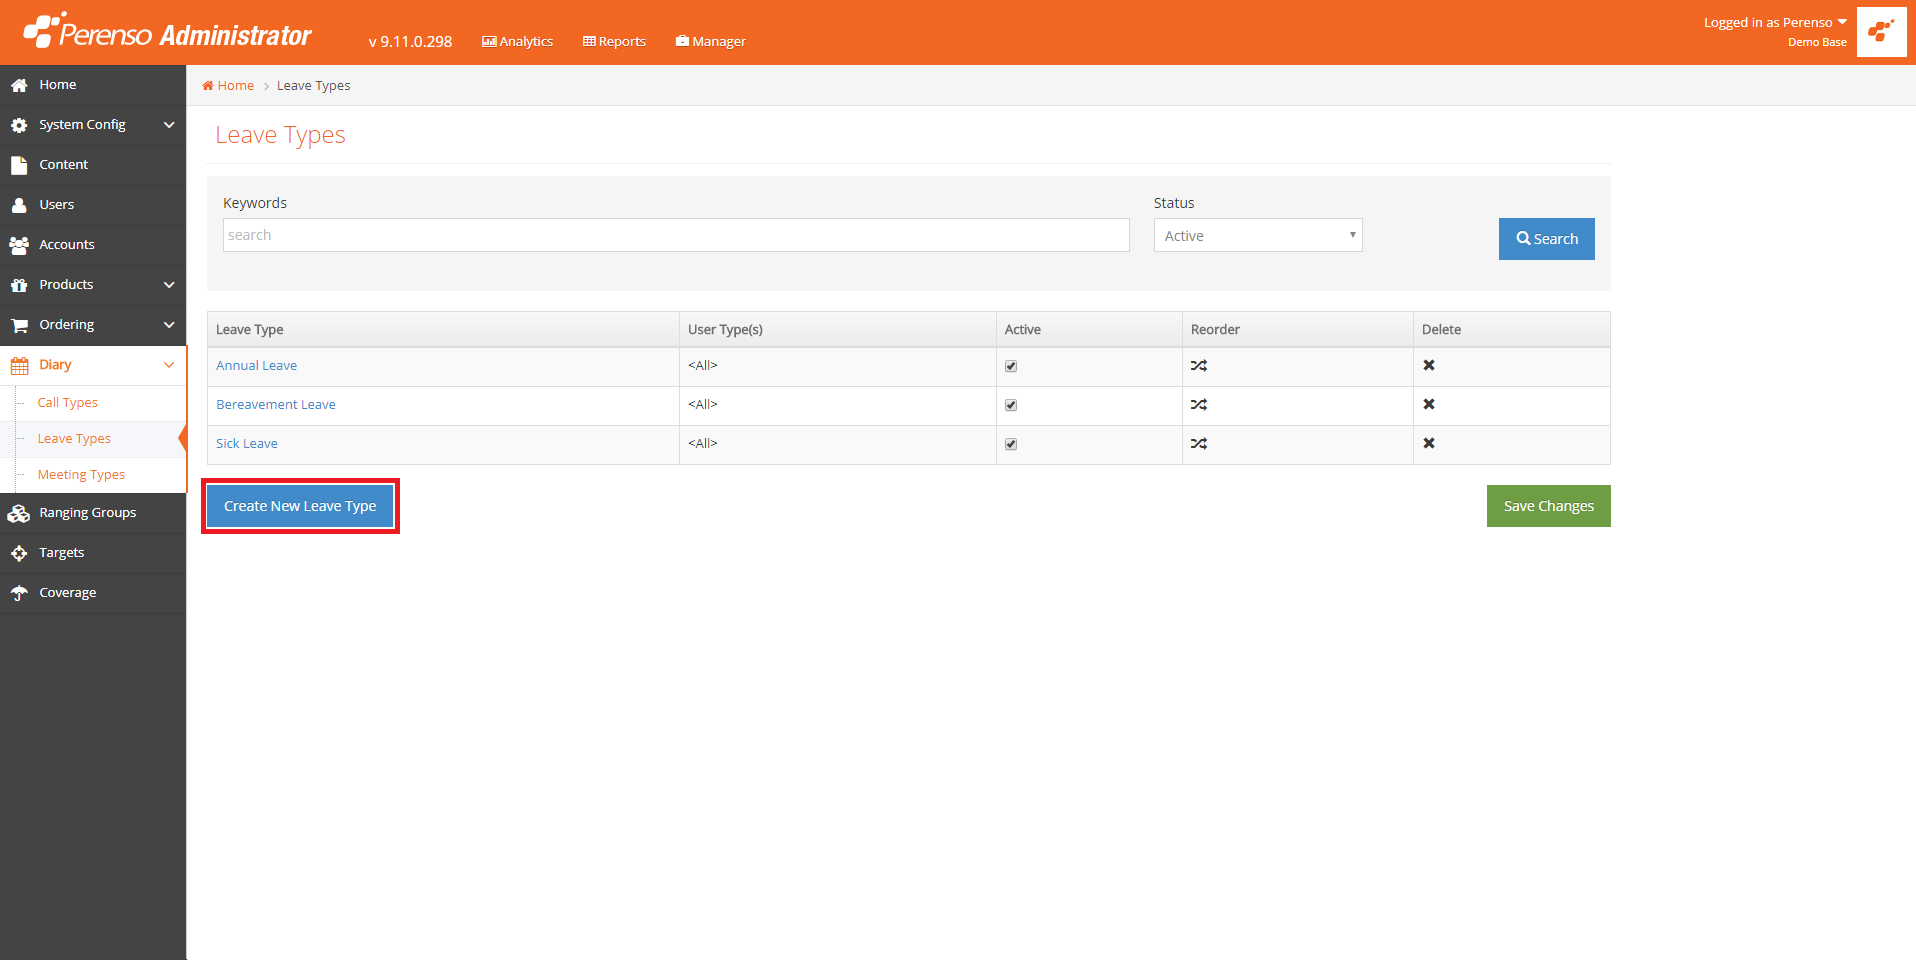
Task: Click the Ranging Groups cubes icon
Action: 19,513
